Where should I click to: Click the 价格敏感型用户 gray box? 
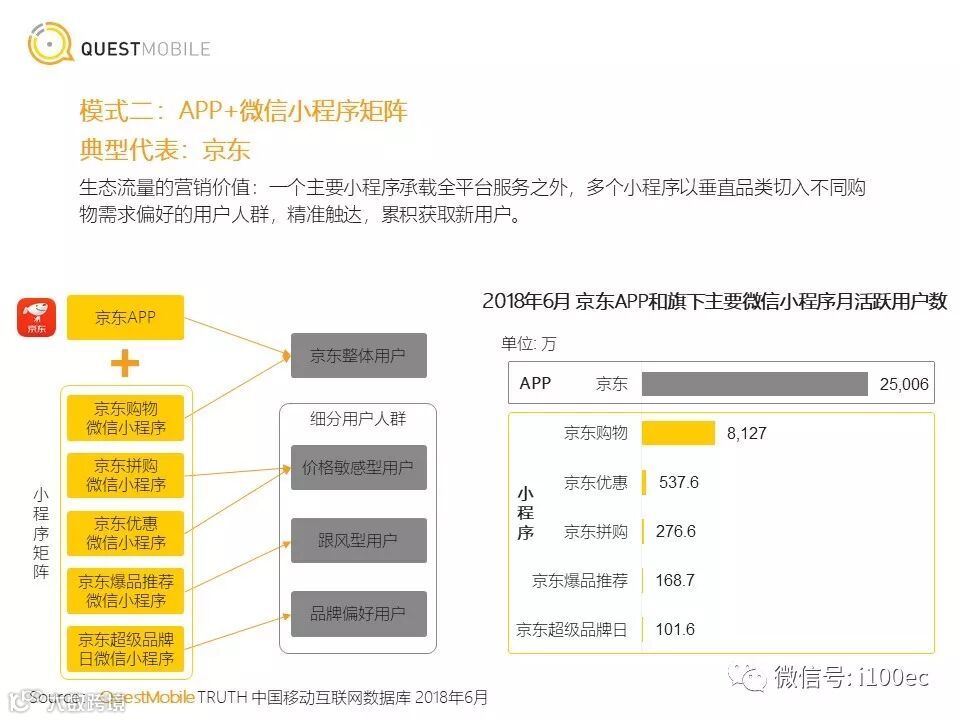(x=358, y=468)
